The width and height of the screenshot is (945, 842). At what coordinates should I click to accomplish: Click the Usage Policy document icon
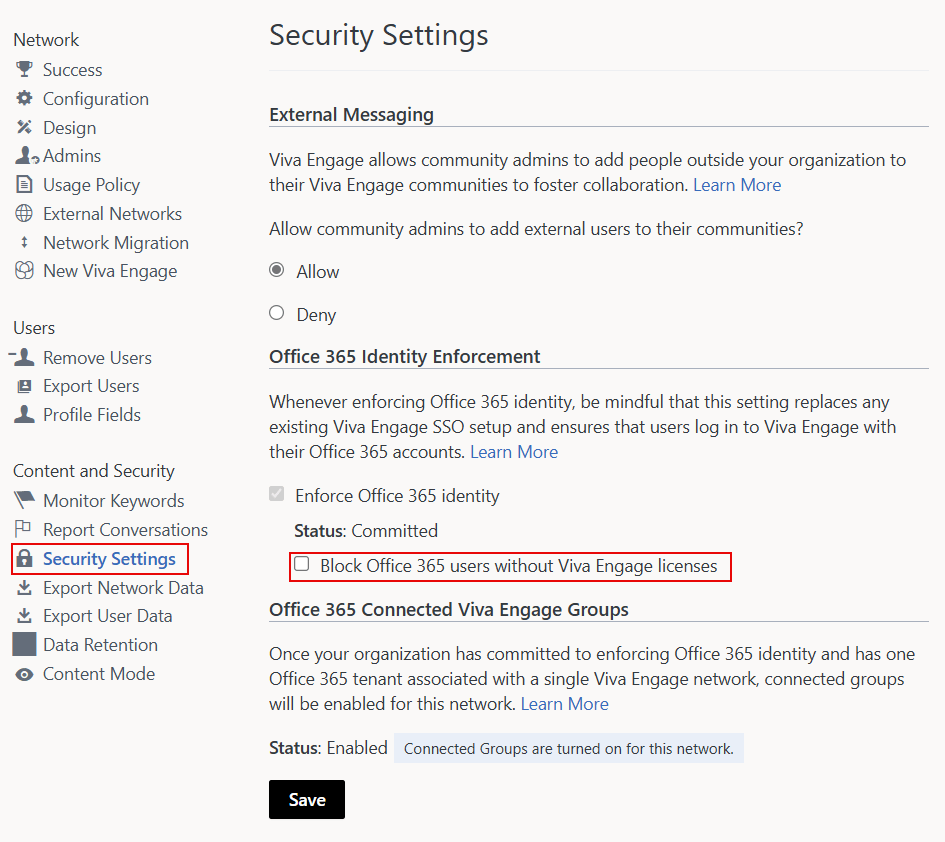click(26, 184)
